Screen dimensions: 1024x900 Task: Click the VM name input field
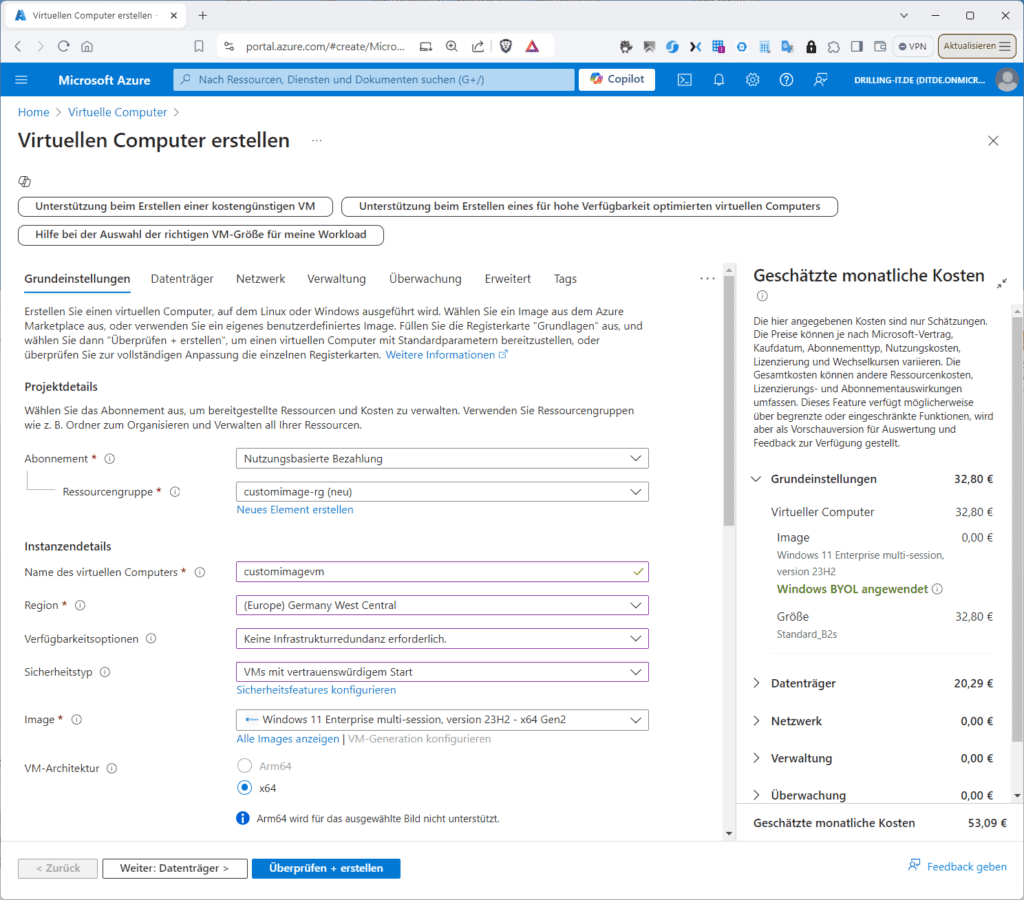pos(442,572)
